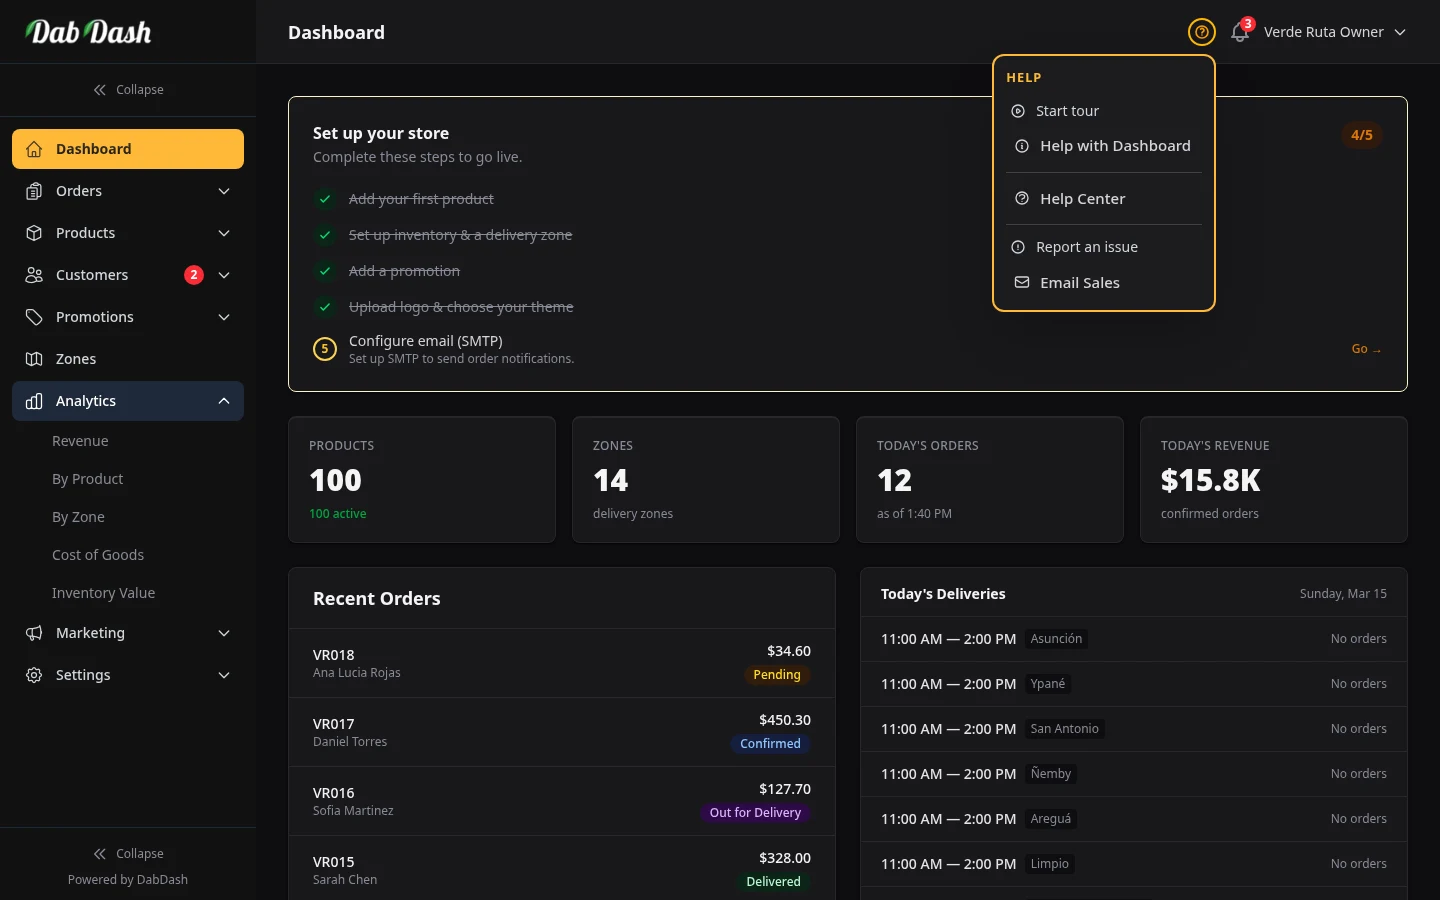Choose Report an issue in Help menu
The image size is (1440, 900).
[1088, 246]
